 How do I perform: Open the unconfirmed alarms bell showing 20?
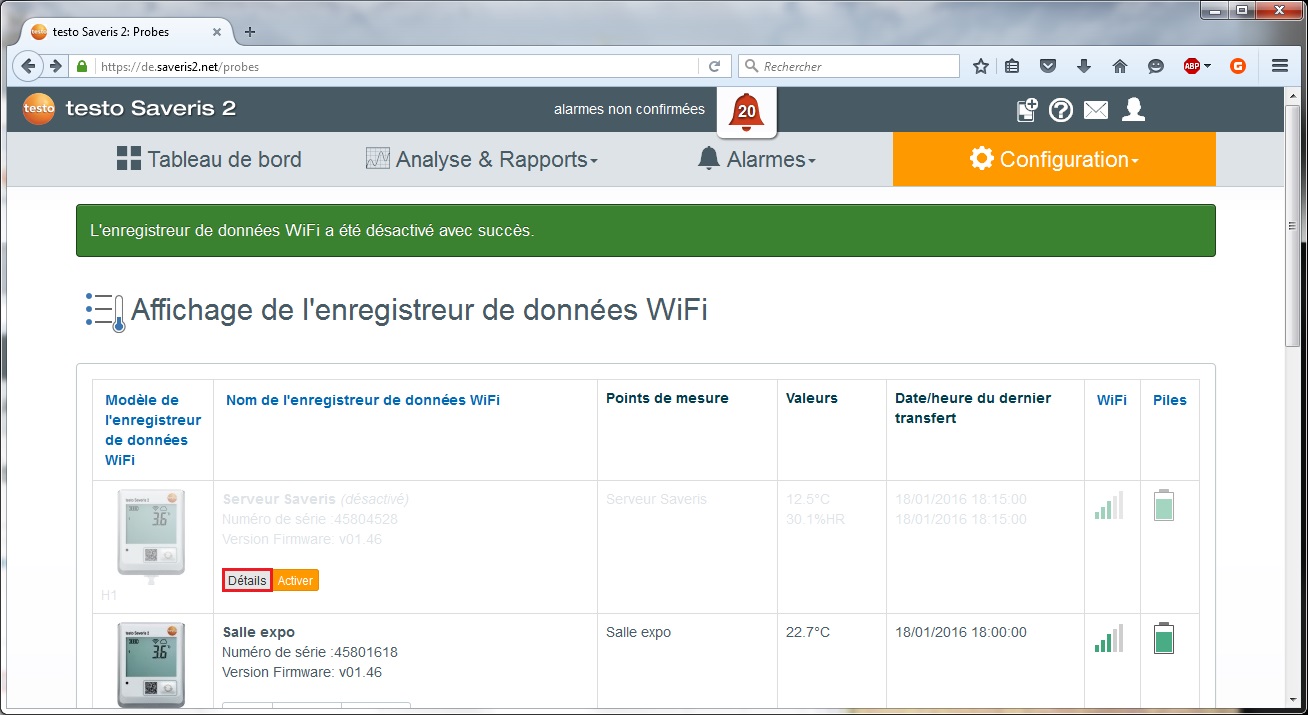[x=746, y=111]
